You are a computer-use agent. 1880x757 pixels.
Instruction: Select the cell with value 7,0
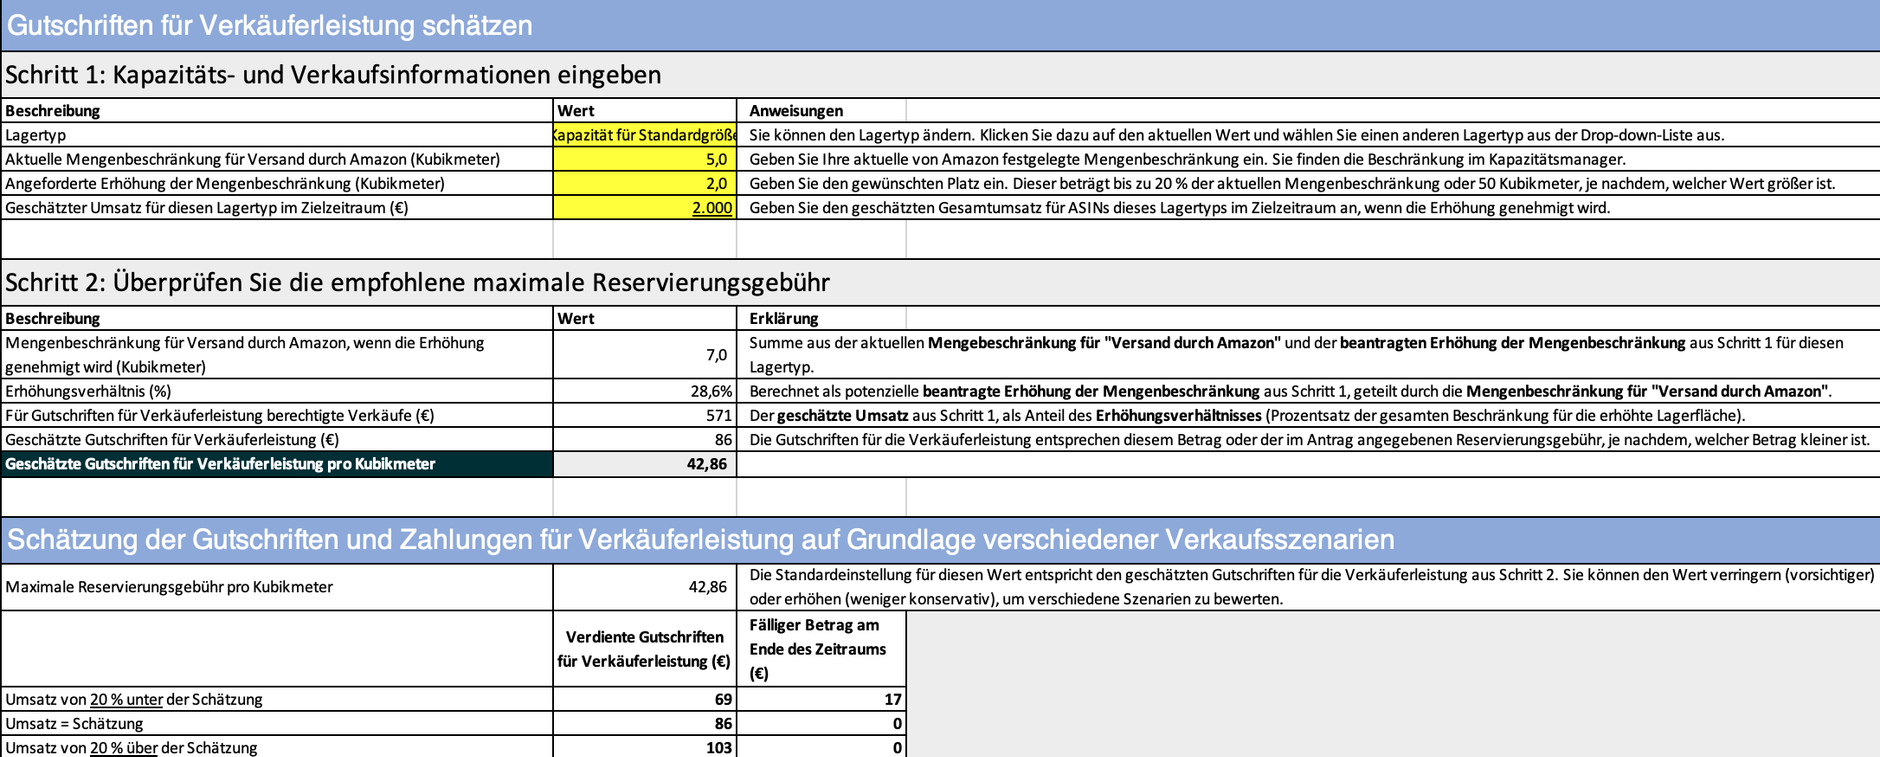click(x=645, y=354)
